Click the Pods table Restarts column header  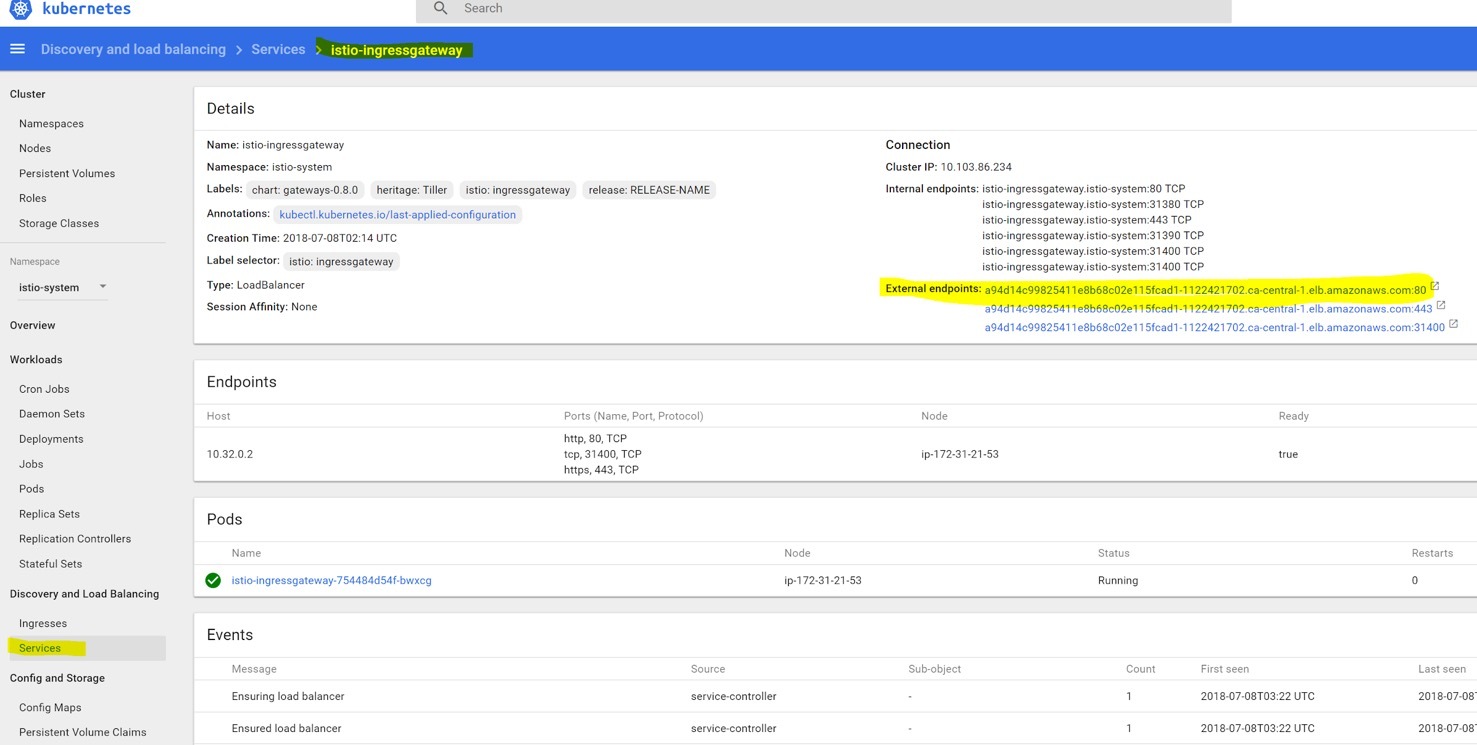pos(1432,553)
